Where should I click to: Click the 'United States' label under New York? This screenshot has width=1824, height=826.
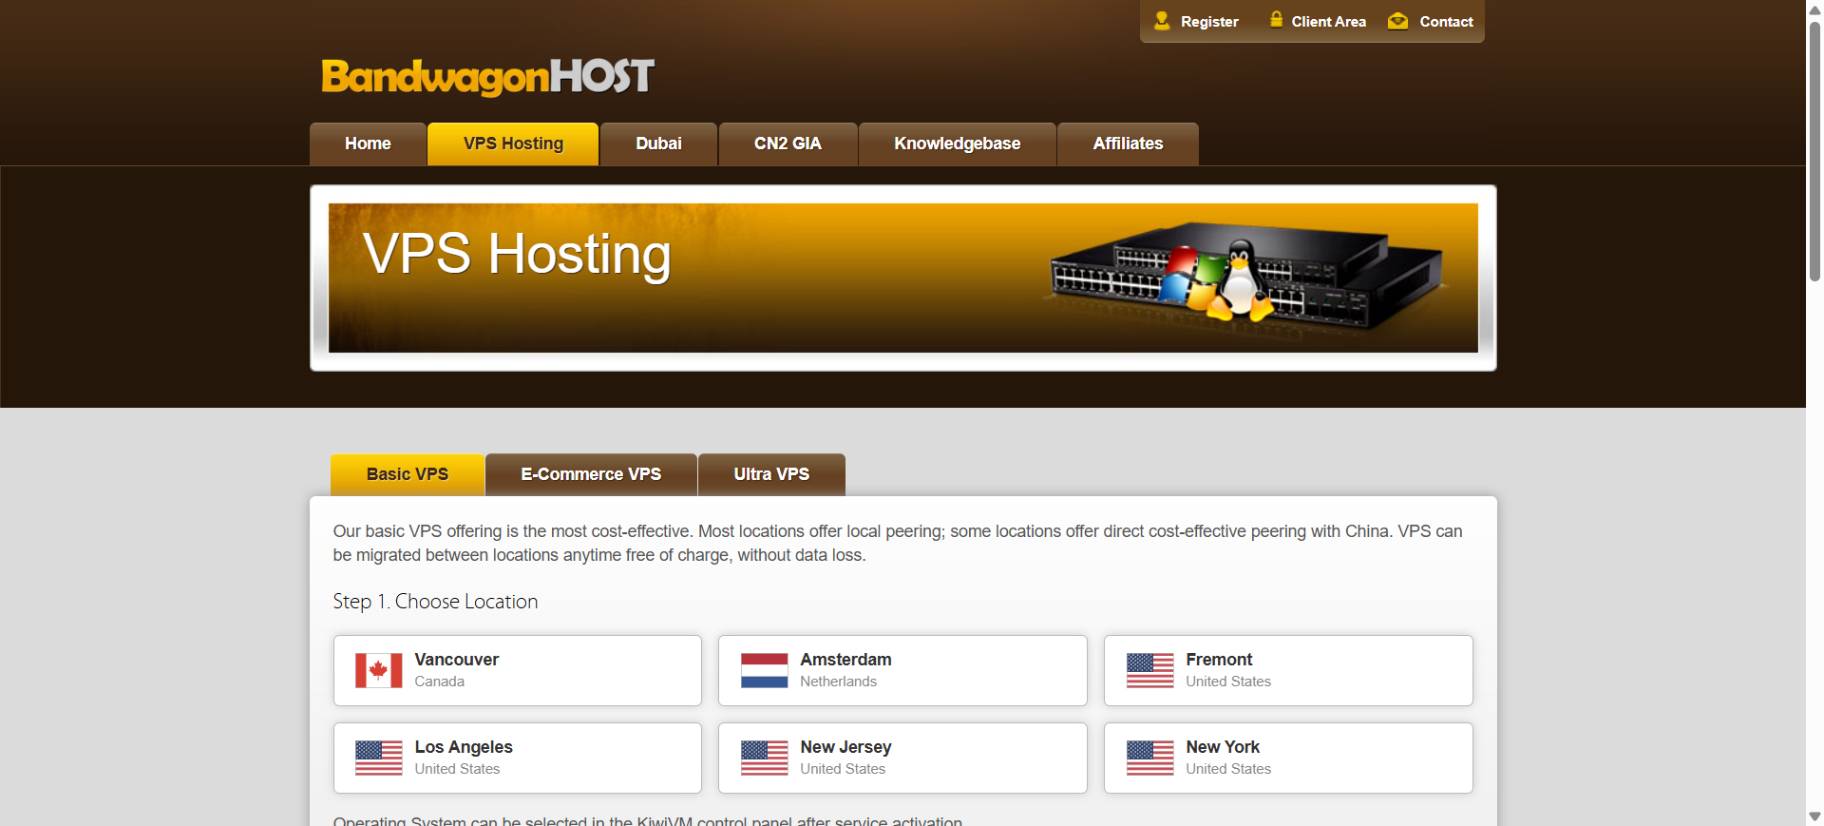tap(1228, 769)
